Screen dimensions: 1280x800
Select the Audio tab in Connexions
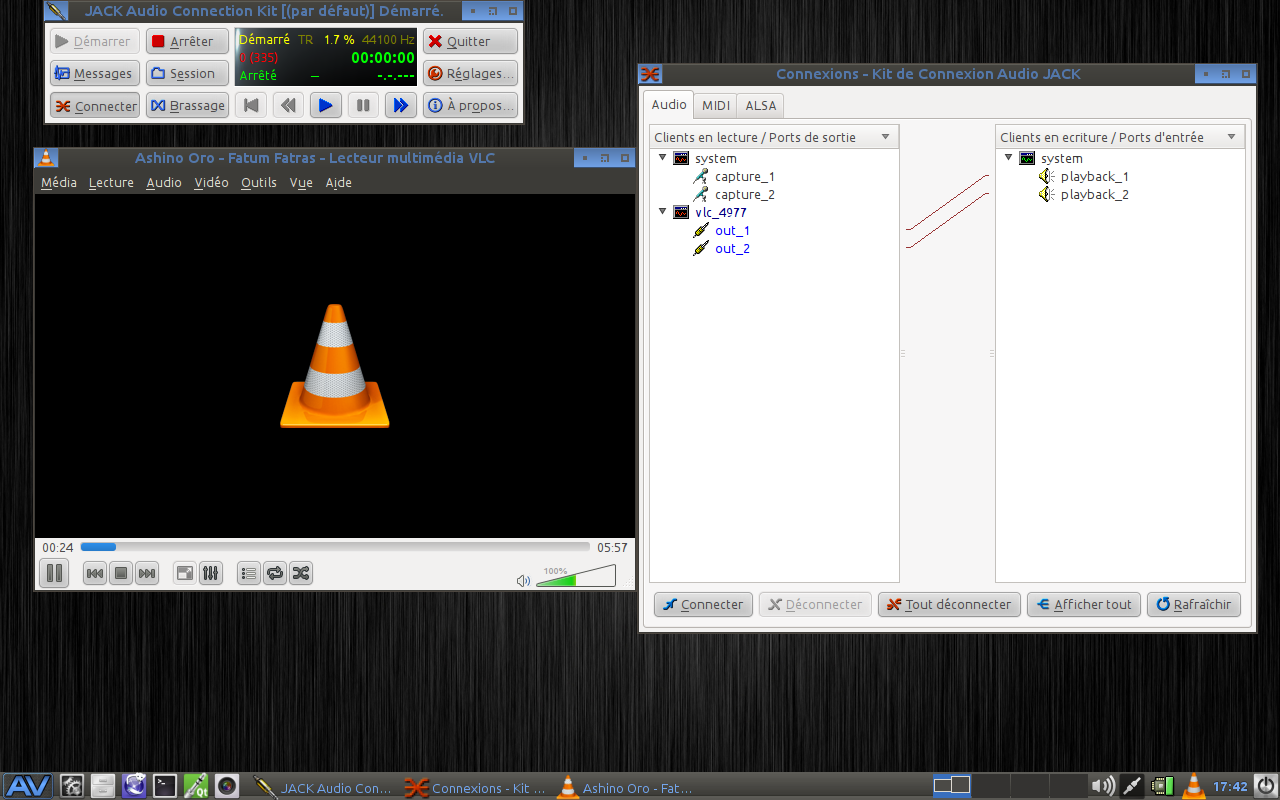point(669,104)
